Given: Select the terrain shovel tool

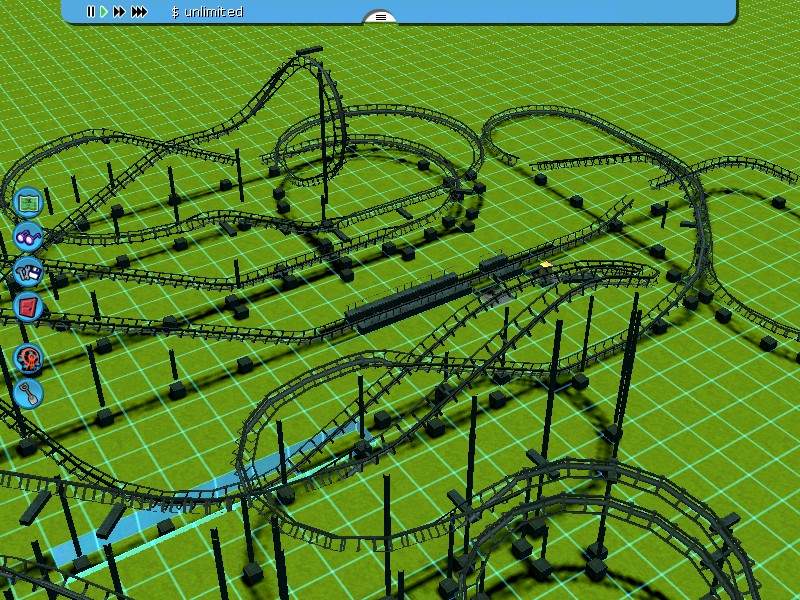Looking at the screenshot, I should click(28, 392).
